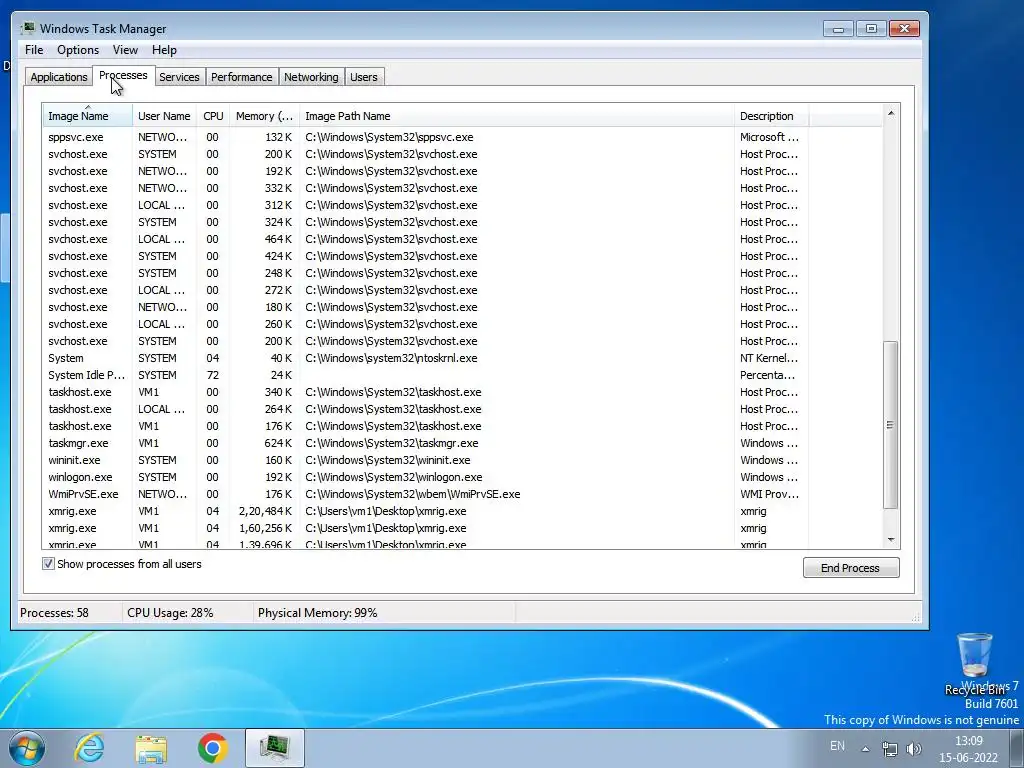The image size is (1024, 768).
Task: Click Processes: 58 in status bar
Action: point(54,613)
